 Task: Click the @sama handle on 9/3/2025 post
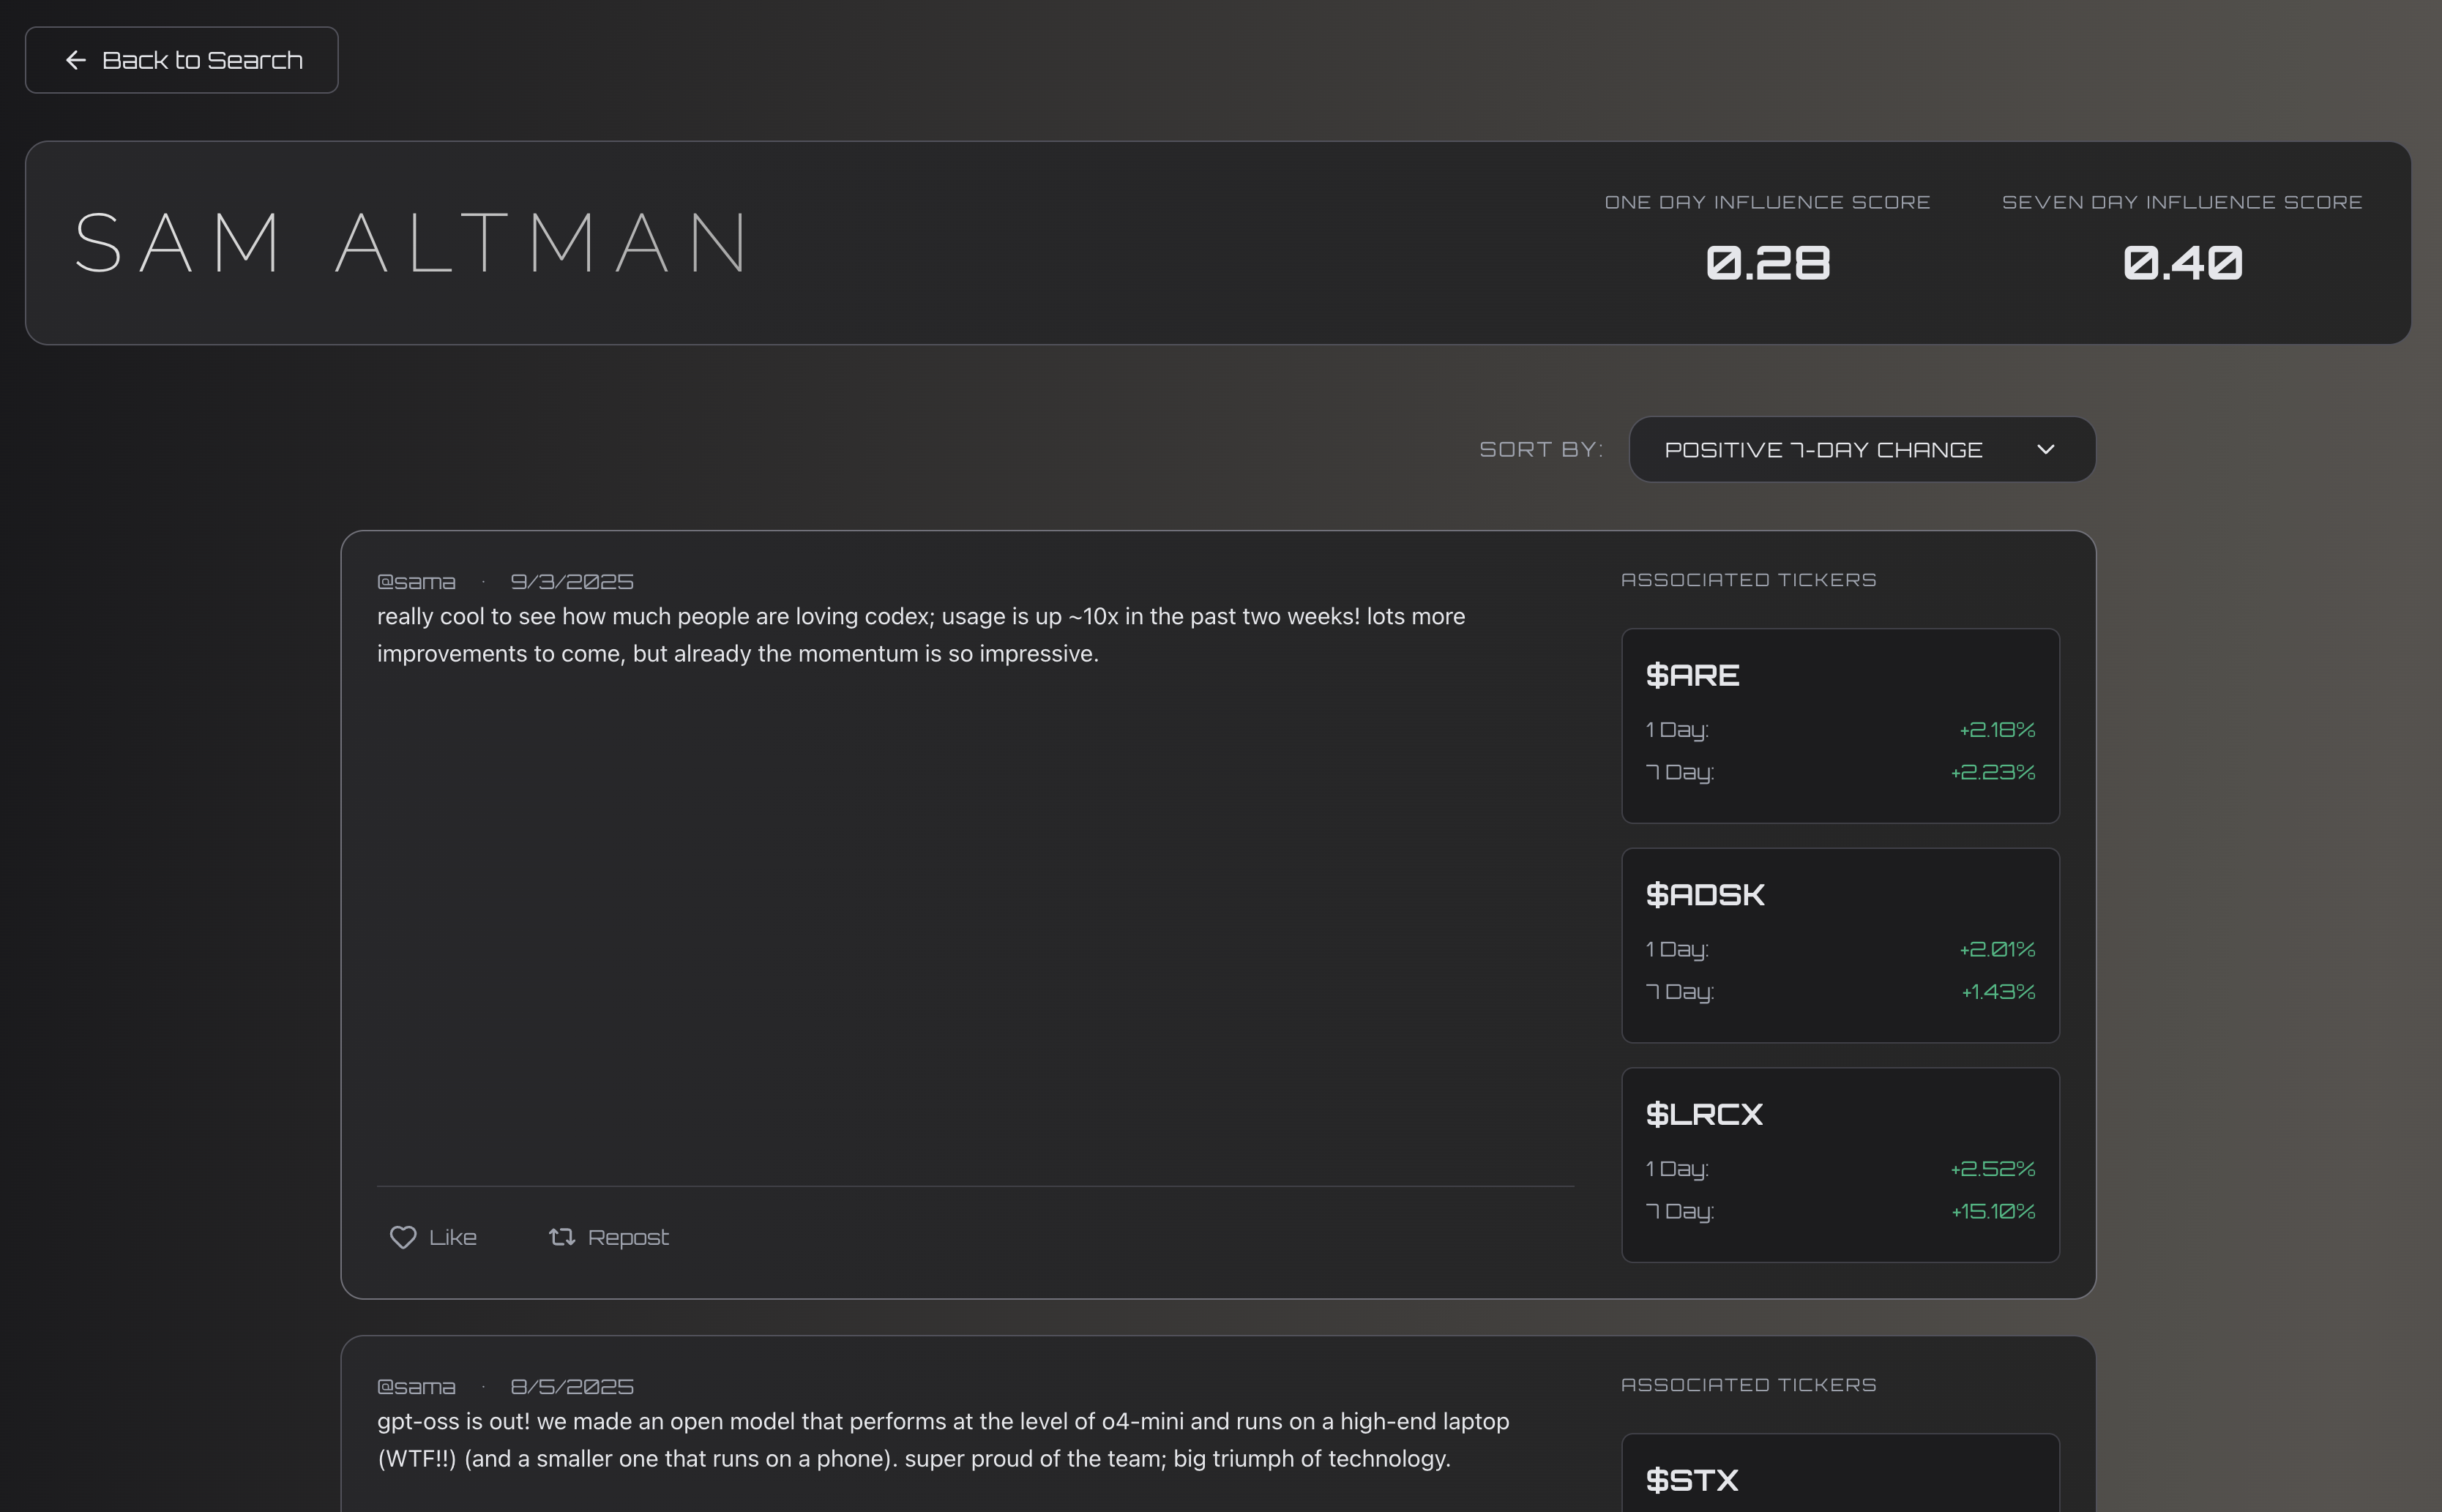pyautogui.click(x=416, y=582)
